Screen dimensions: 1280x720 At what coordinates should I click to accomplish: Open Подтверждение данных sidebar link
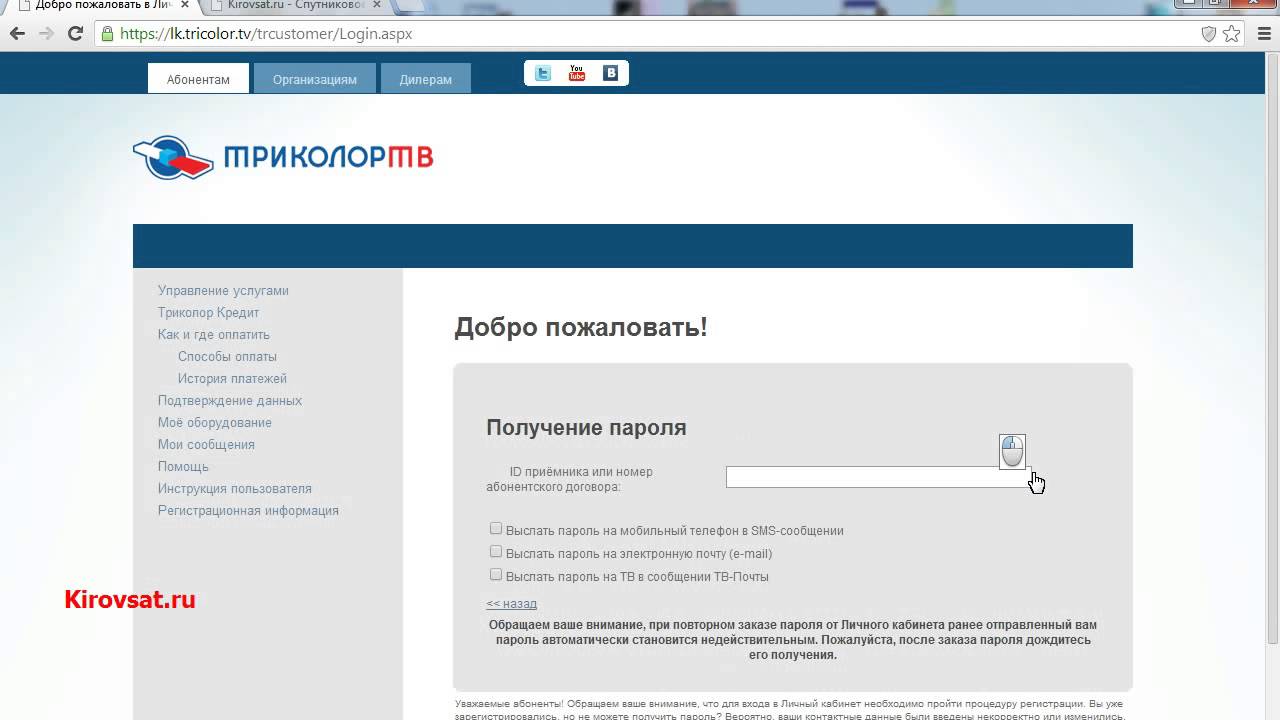click(230, 400)
